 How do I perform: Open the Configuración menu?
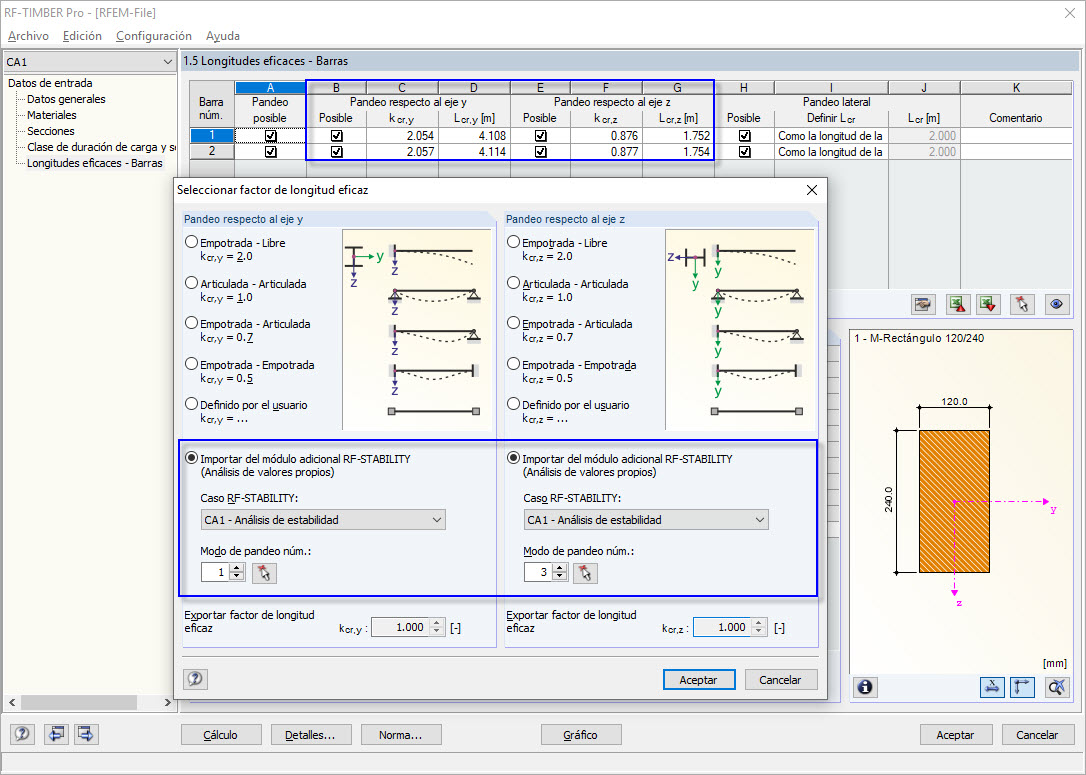point(153,36)
